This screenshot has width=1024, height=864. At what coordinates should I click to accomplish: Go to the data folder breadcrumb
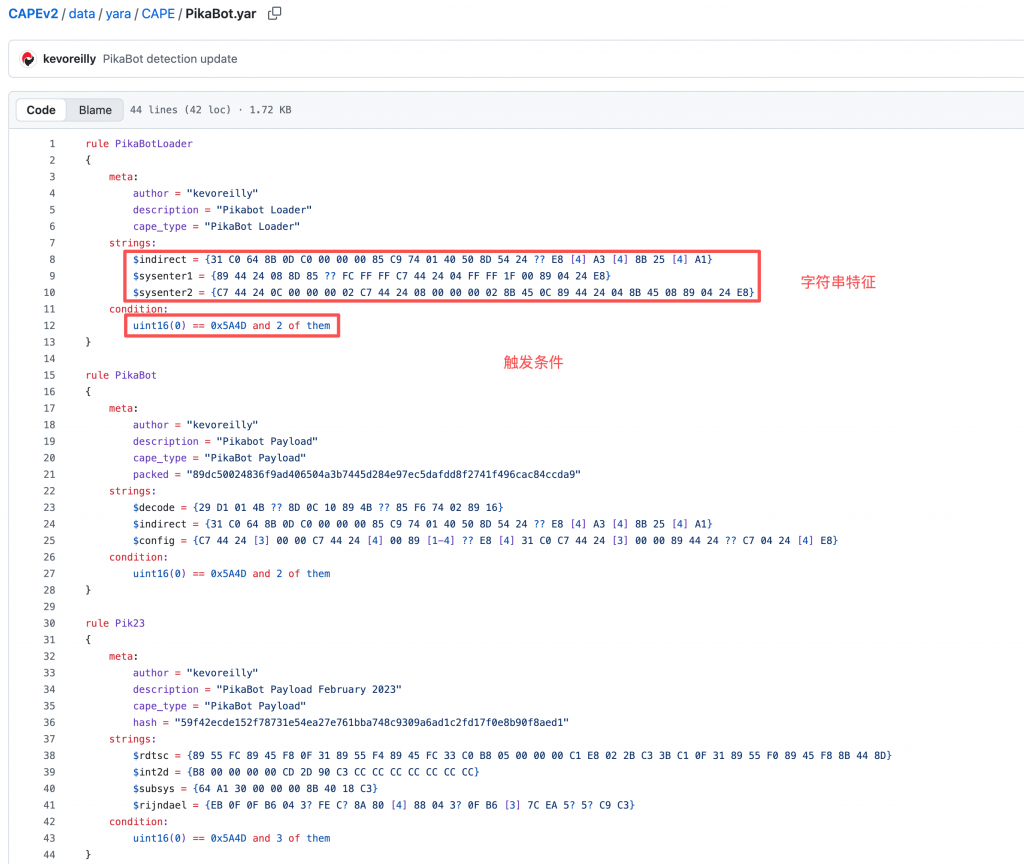[83, 14]
